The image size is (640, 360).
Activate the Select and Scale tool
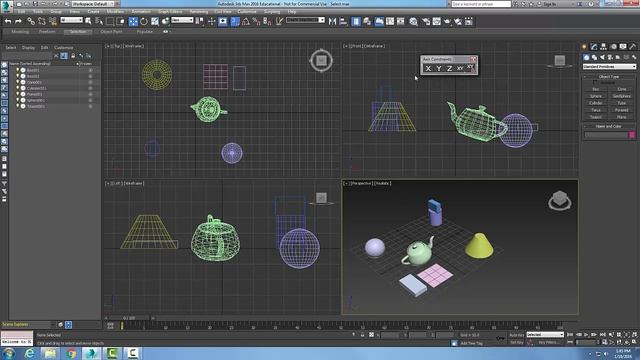(x=155, y=21)
